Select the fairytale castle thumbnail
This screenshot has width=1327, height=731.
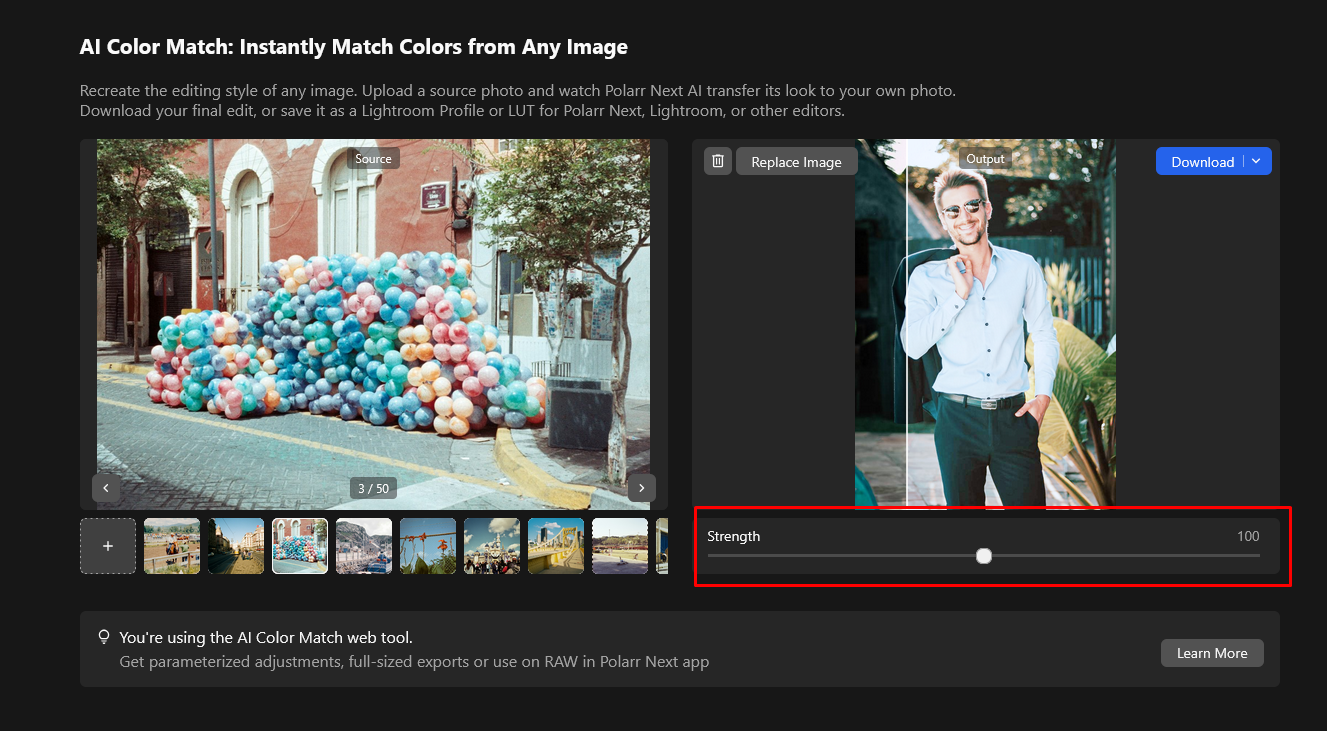492,546
